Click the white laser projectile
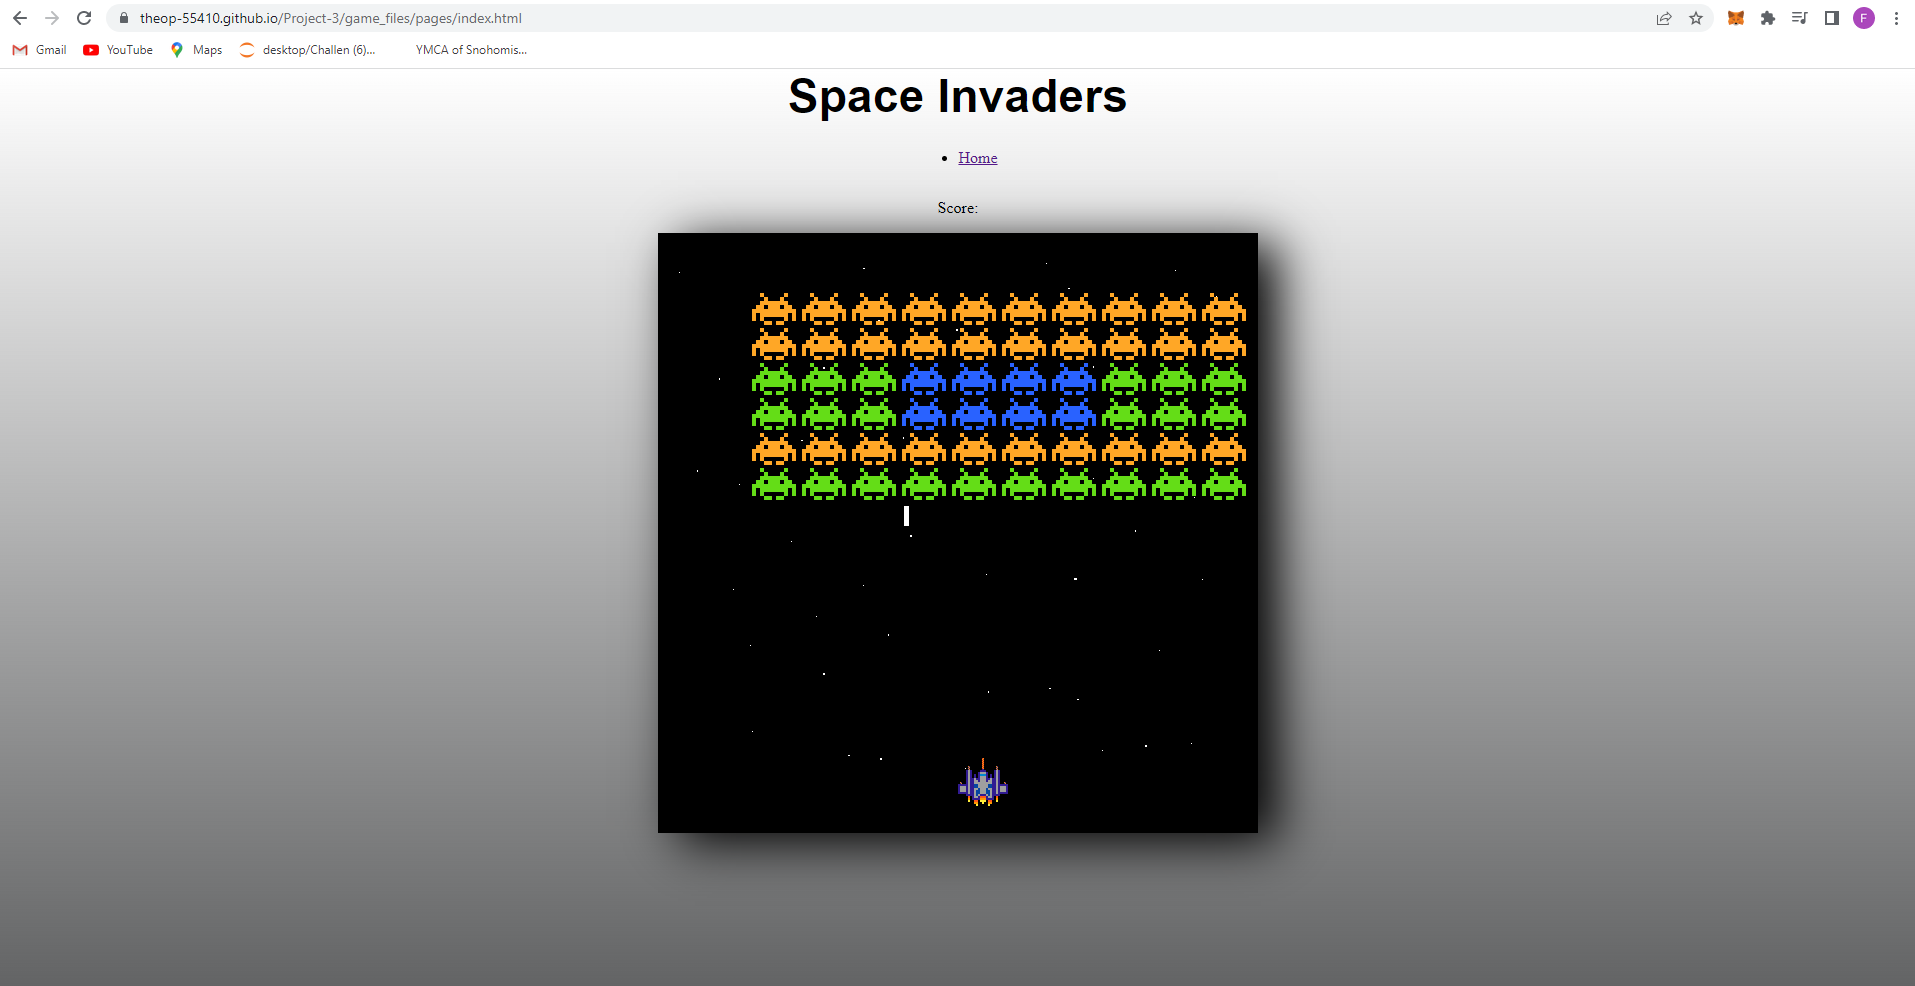This screenshot has width=1915, height=986. pos(906,516)
